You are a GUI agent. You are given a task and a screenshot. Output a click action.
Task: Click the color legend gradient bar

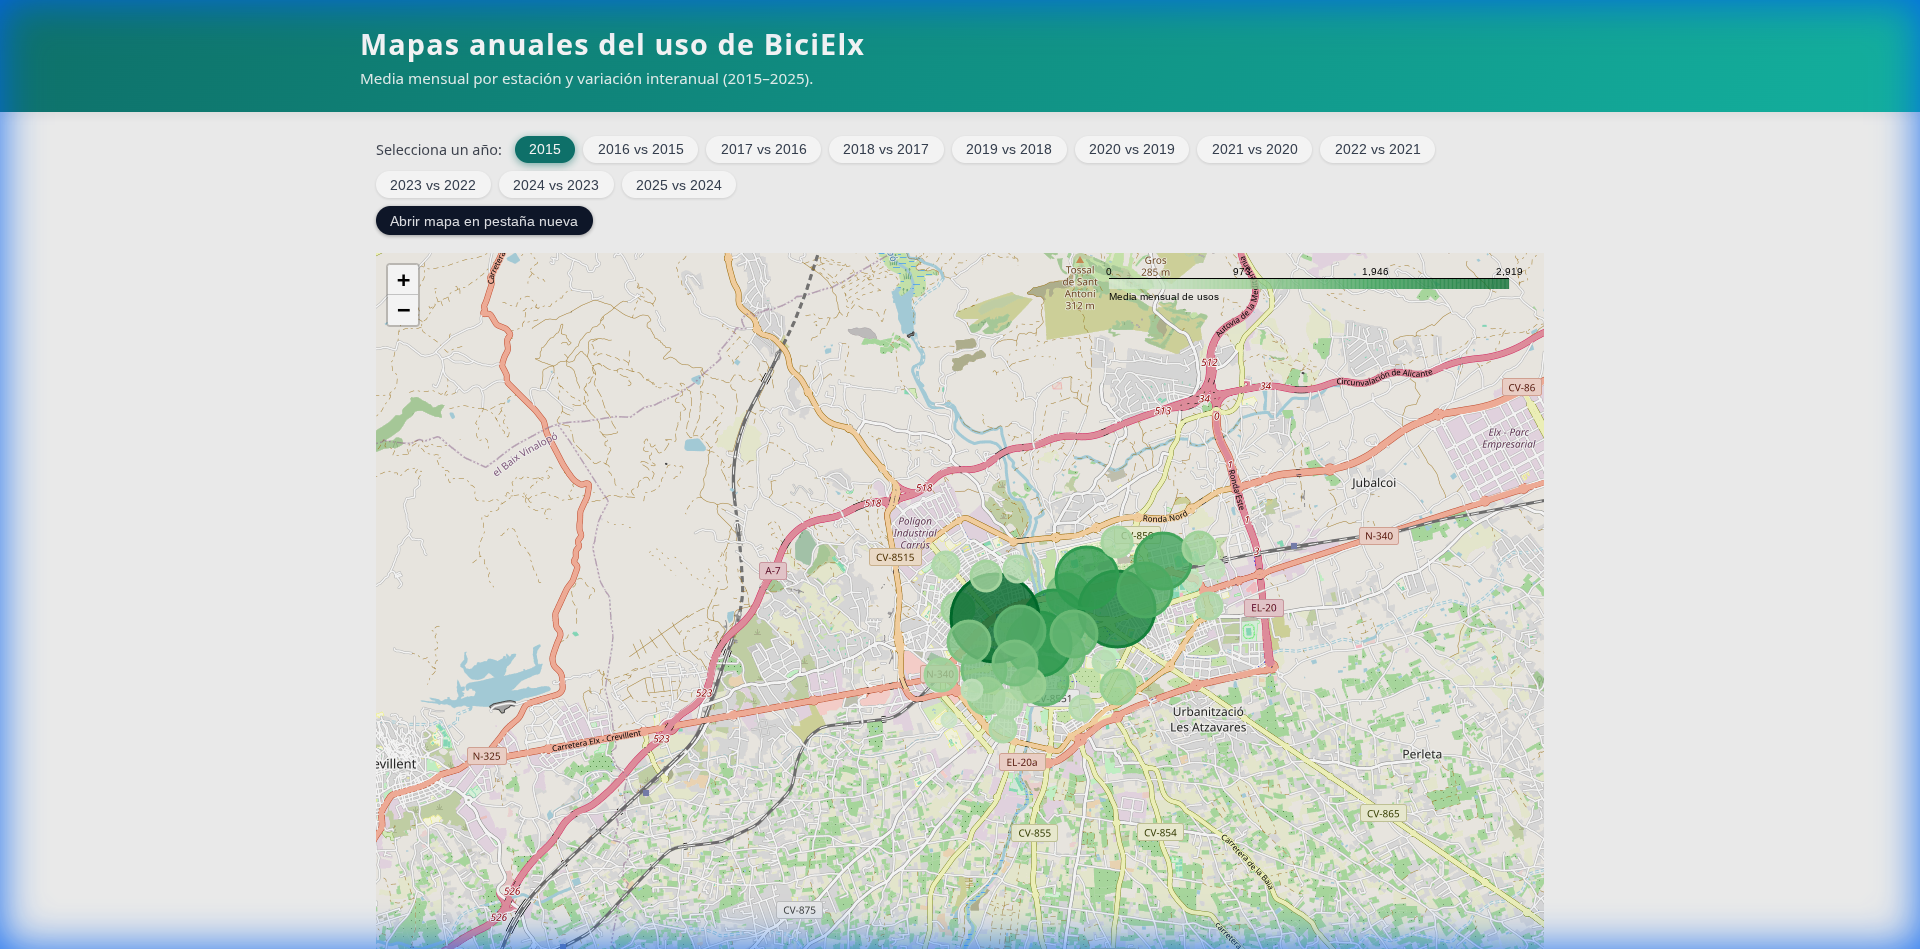tap(1308, 284)
